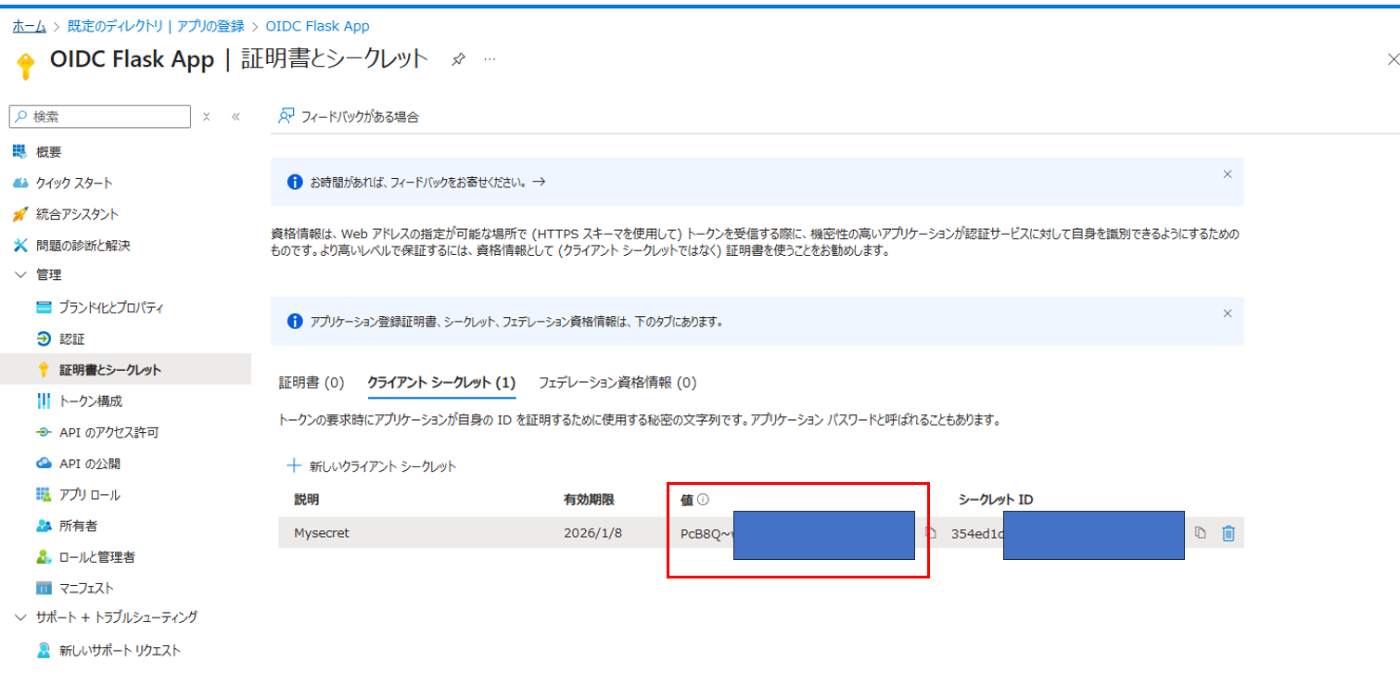Open 問題の診断と解決 in the sidebar
The image size is (1400, 674).
click(x=83, y=245)
